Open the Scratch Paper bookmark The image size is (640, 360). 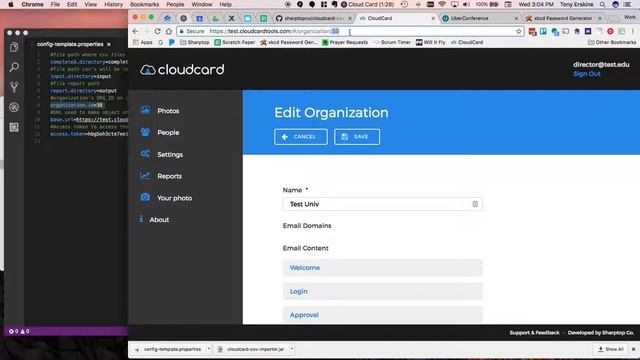click(235, 42)
